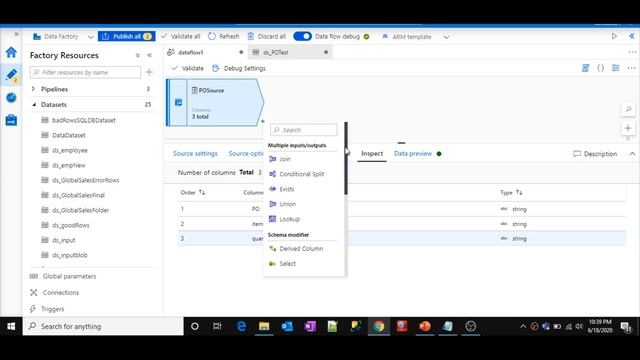640x360 pixels.
Task: Open the tab bar more options ellipsis
Action: [632, 52]
